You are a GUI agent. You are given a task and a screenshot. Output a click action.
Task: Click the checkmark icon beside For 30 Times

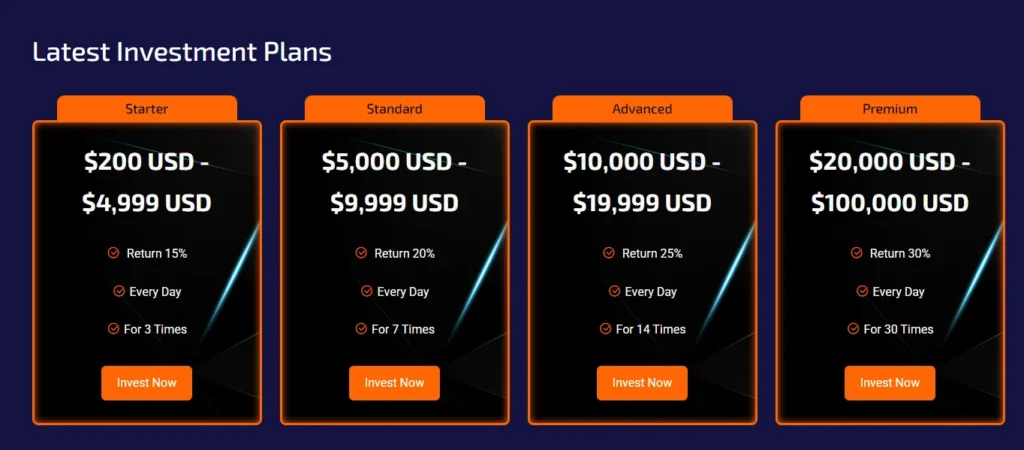click(x=853, y=329)
